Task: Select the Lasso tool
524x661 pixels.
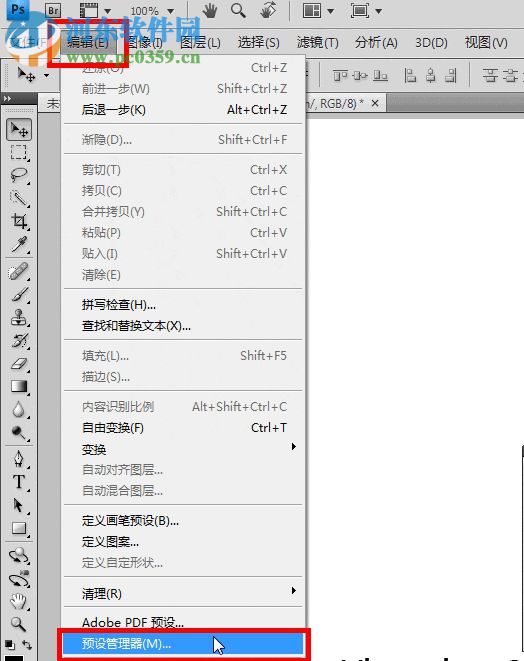Action: point(19,175)
